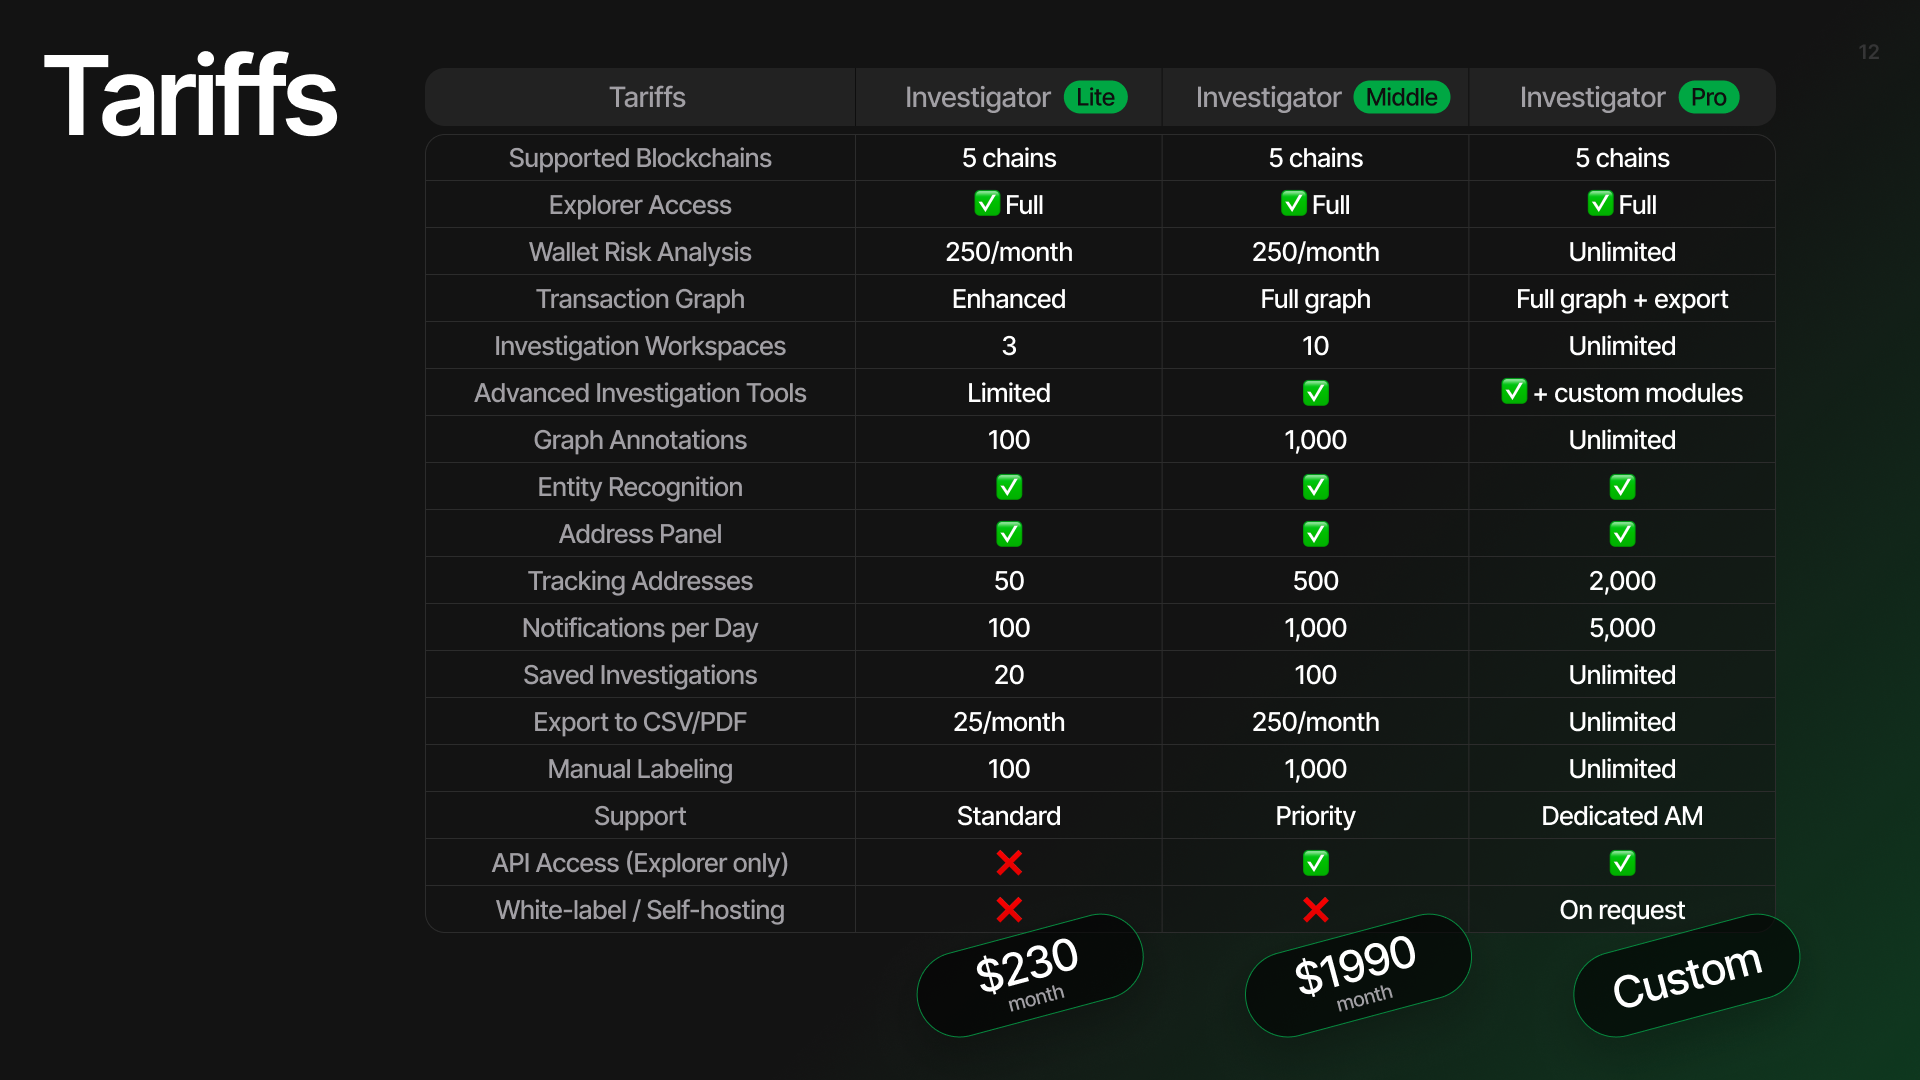The image size is (1920, 1080).
Task: Click the green Pro badge
Action: click(x=1708, y=97)
